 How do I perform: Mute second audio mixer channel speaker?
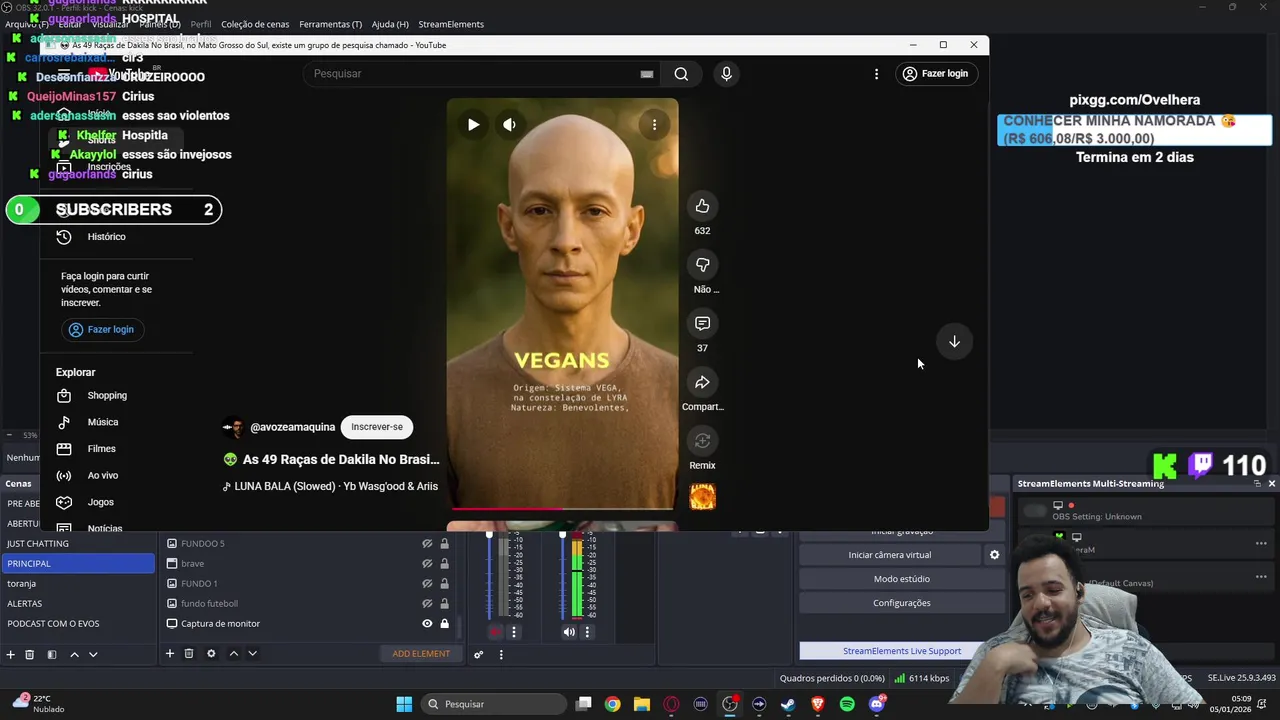(569, 632)
